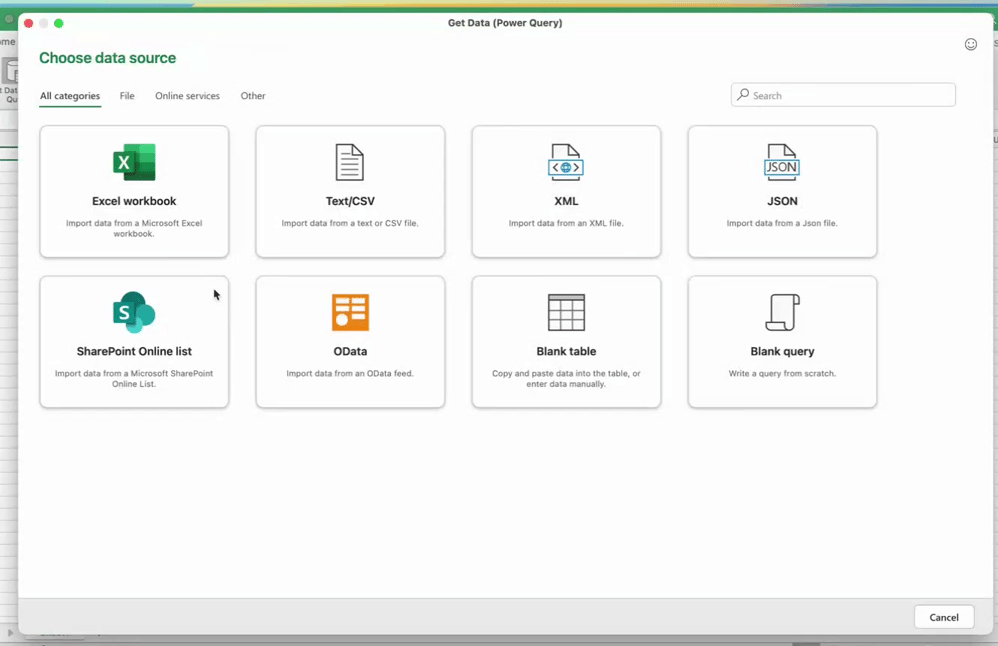The image size is (998, 646).
Task: Show the Online services tab
Action: (x=187, y=96)
